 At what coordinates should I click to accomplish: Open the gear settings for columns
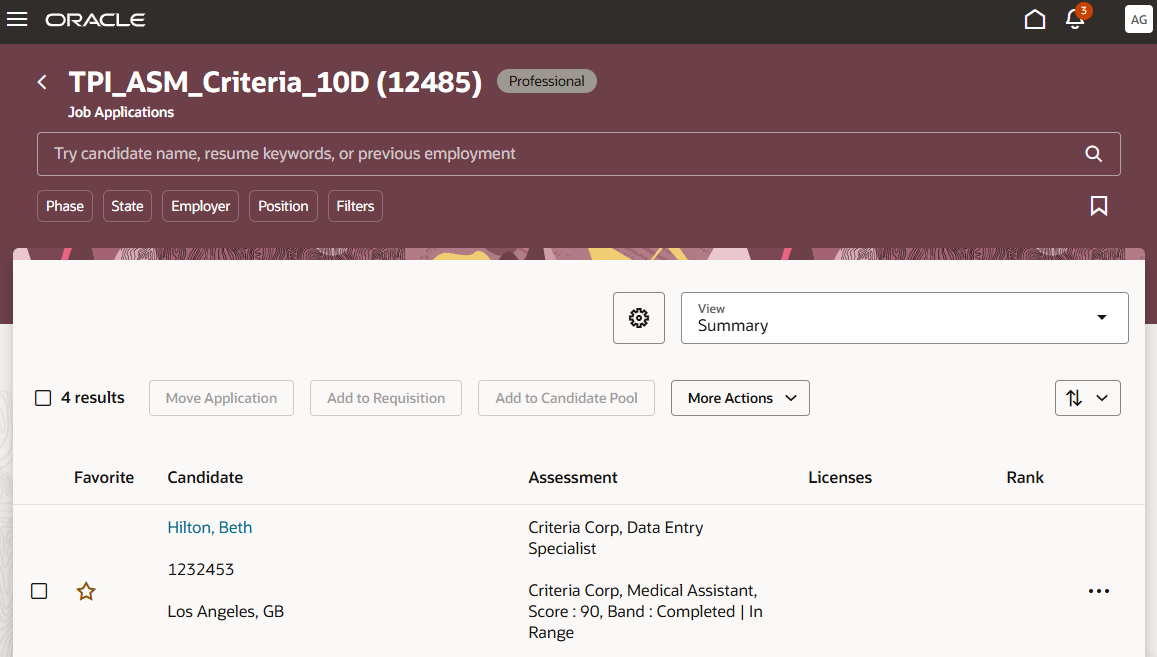click(x=639, y=318)
